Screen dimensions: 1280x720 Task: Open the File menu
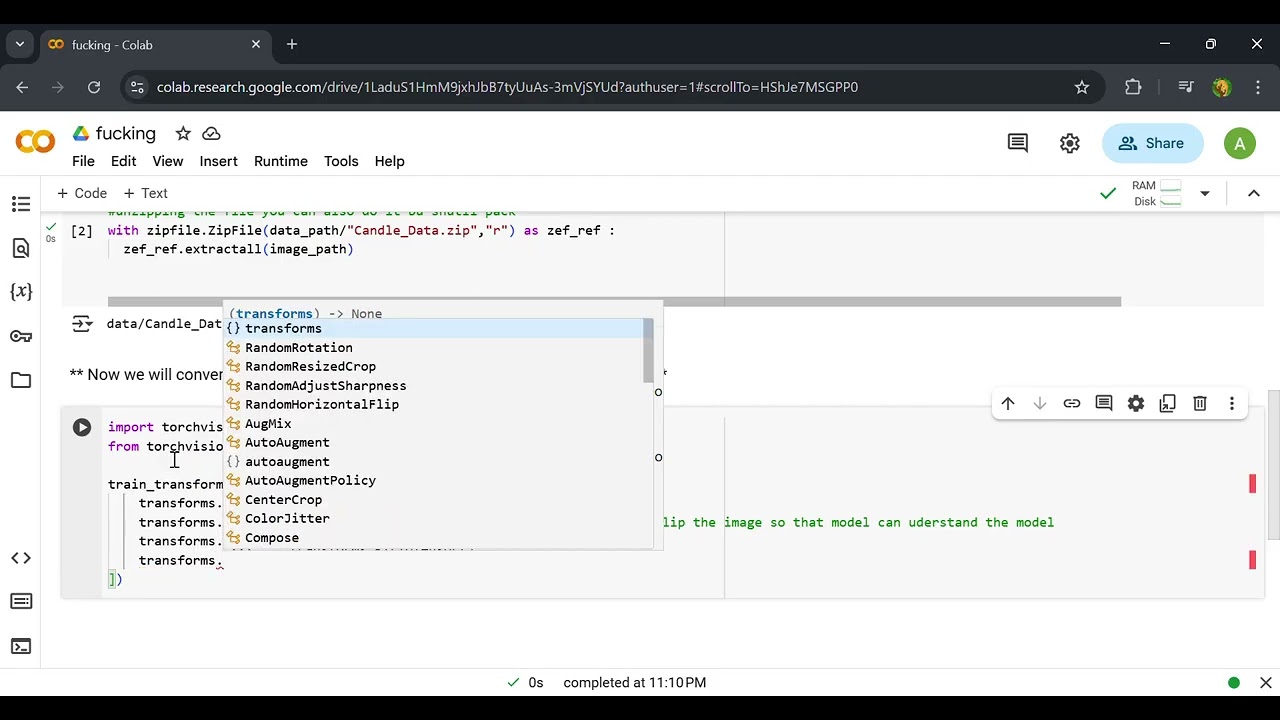click(83, 161)
